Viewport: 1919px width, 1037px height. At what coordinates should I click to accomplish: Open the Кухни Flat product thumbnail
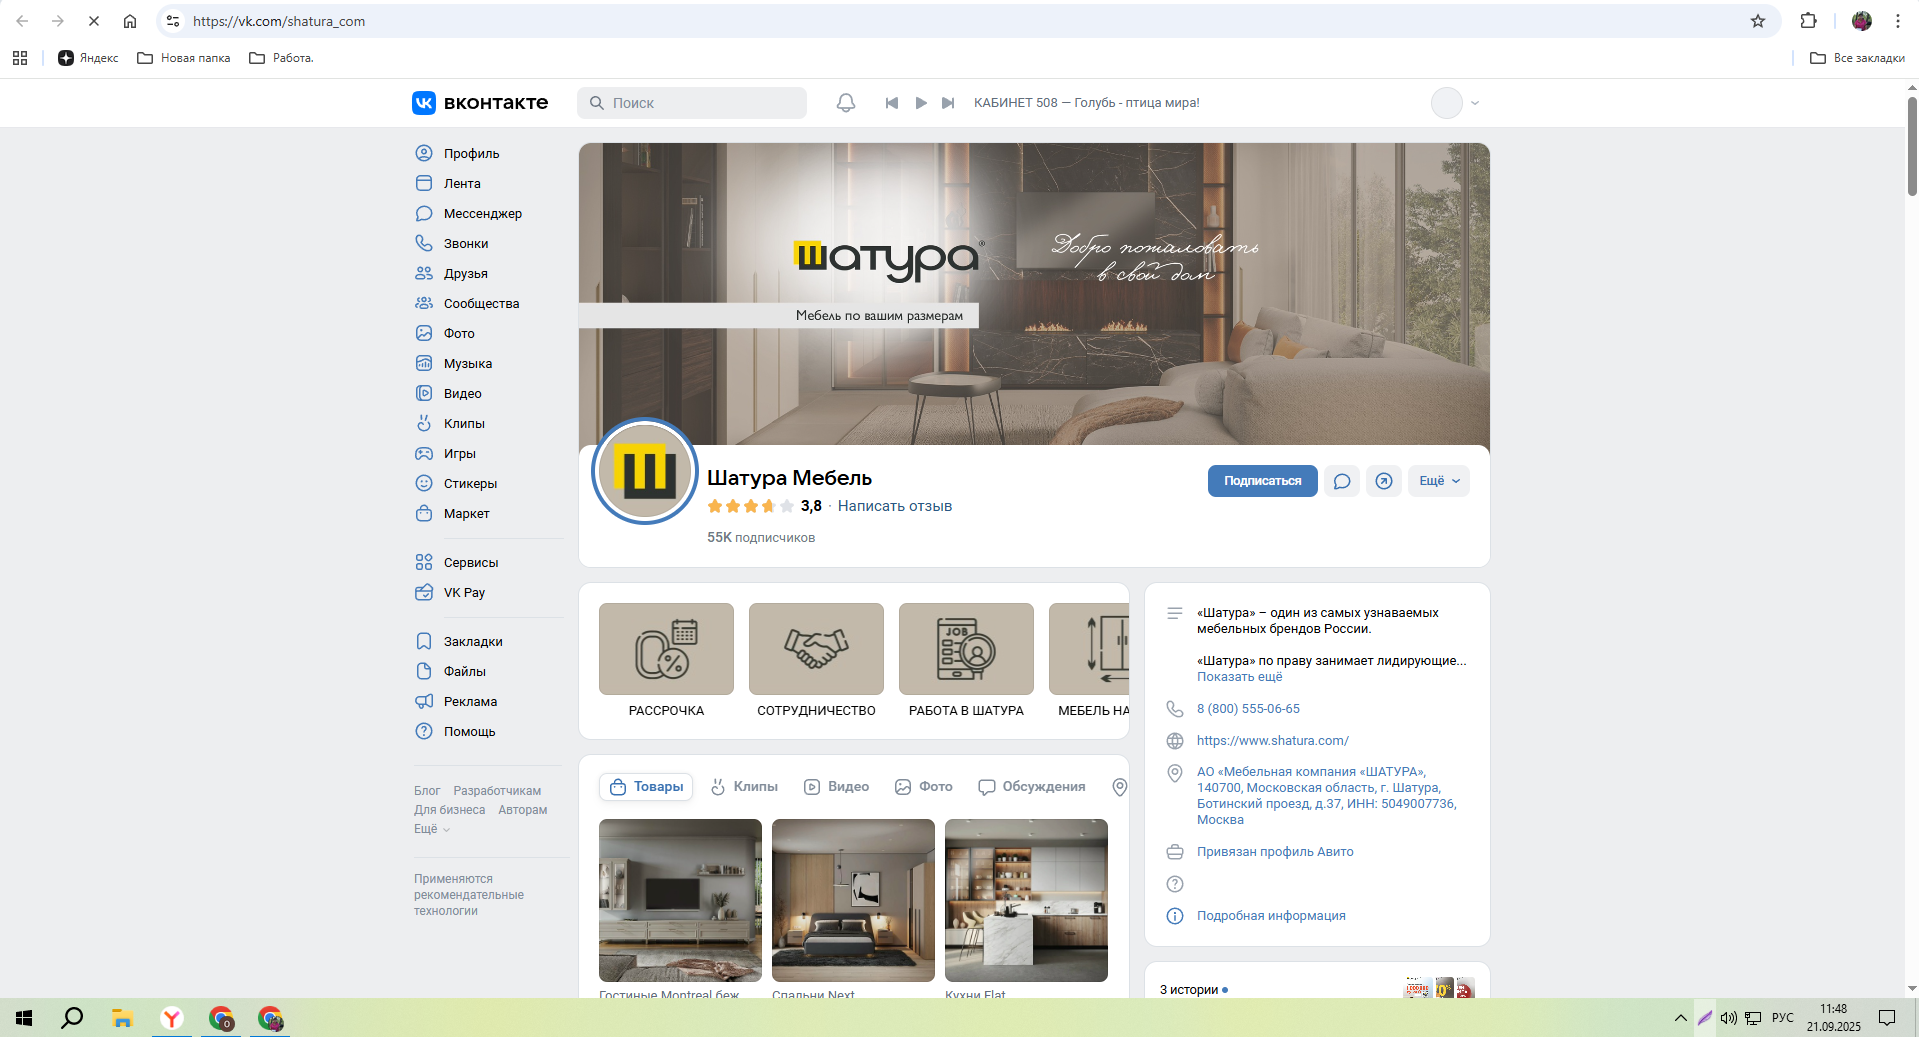point(1026,900)
